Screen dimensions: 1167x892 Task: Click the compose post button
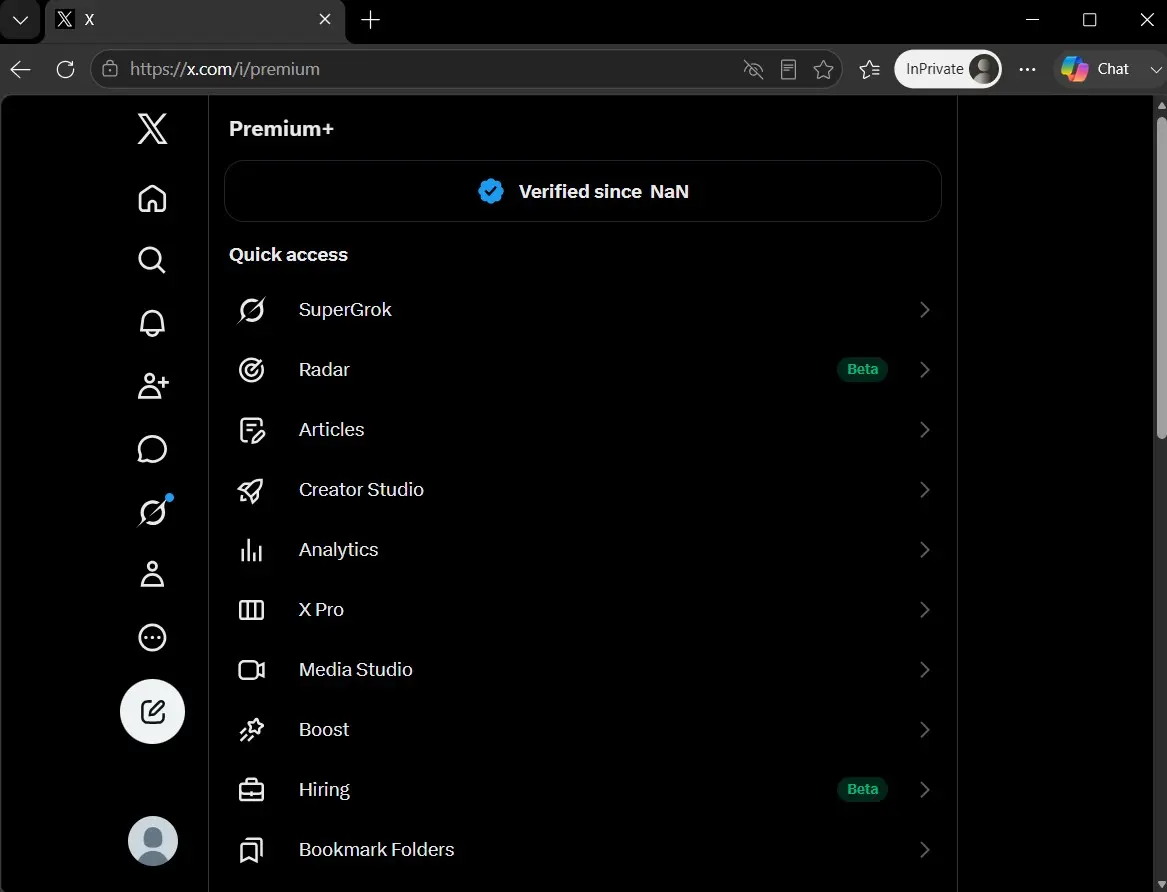[153, 711]
